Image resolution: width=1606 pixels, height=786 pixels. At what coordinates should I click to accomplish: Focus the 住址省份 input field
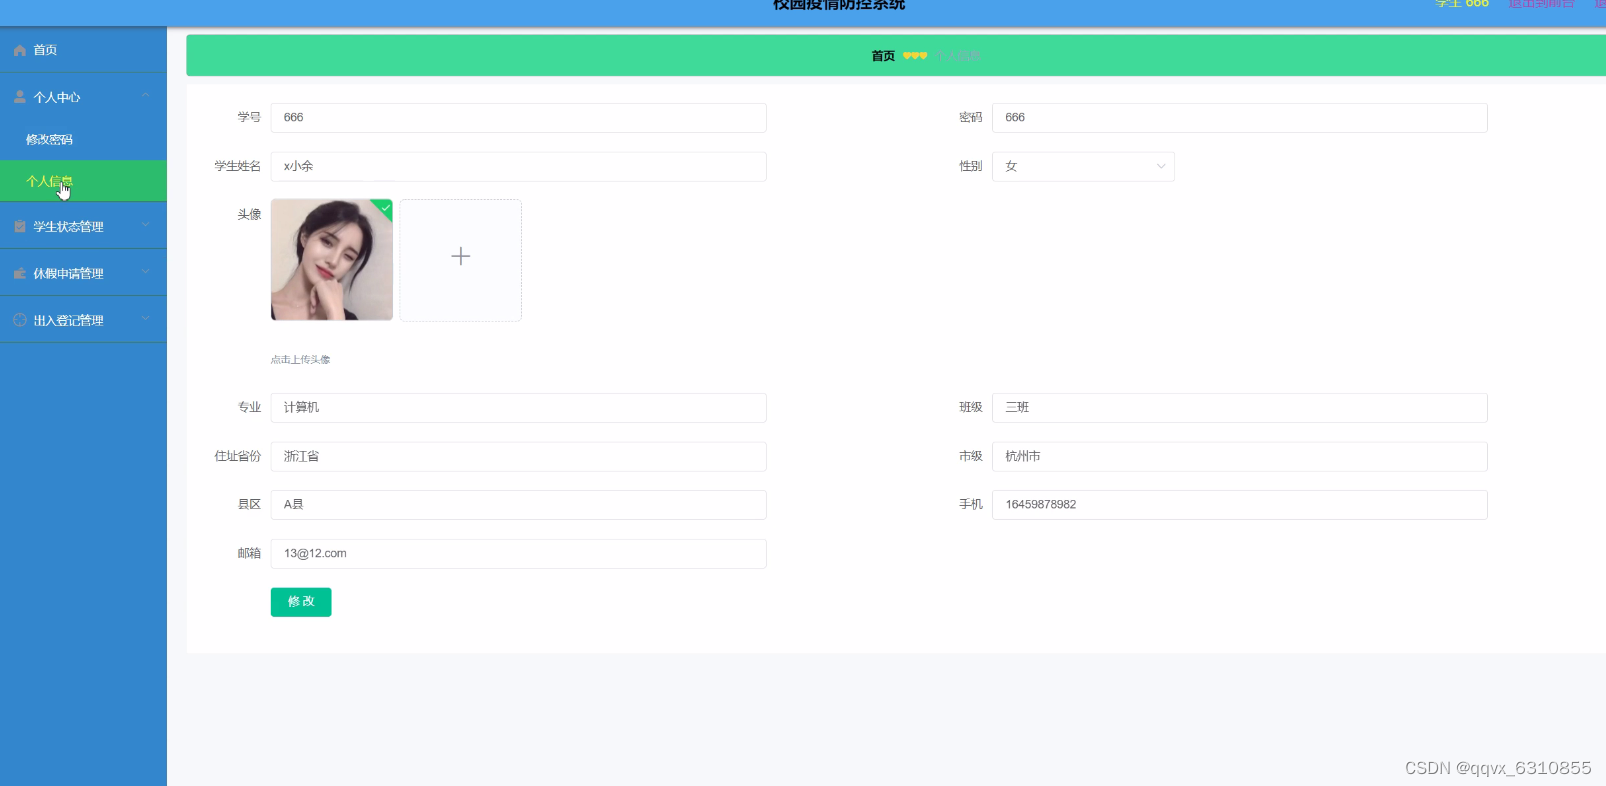519,457
